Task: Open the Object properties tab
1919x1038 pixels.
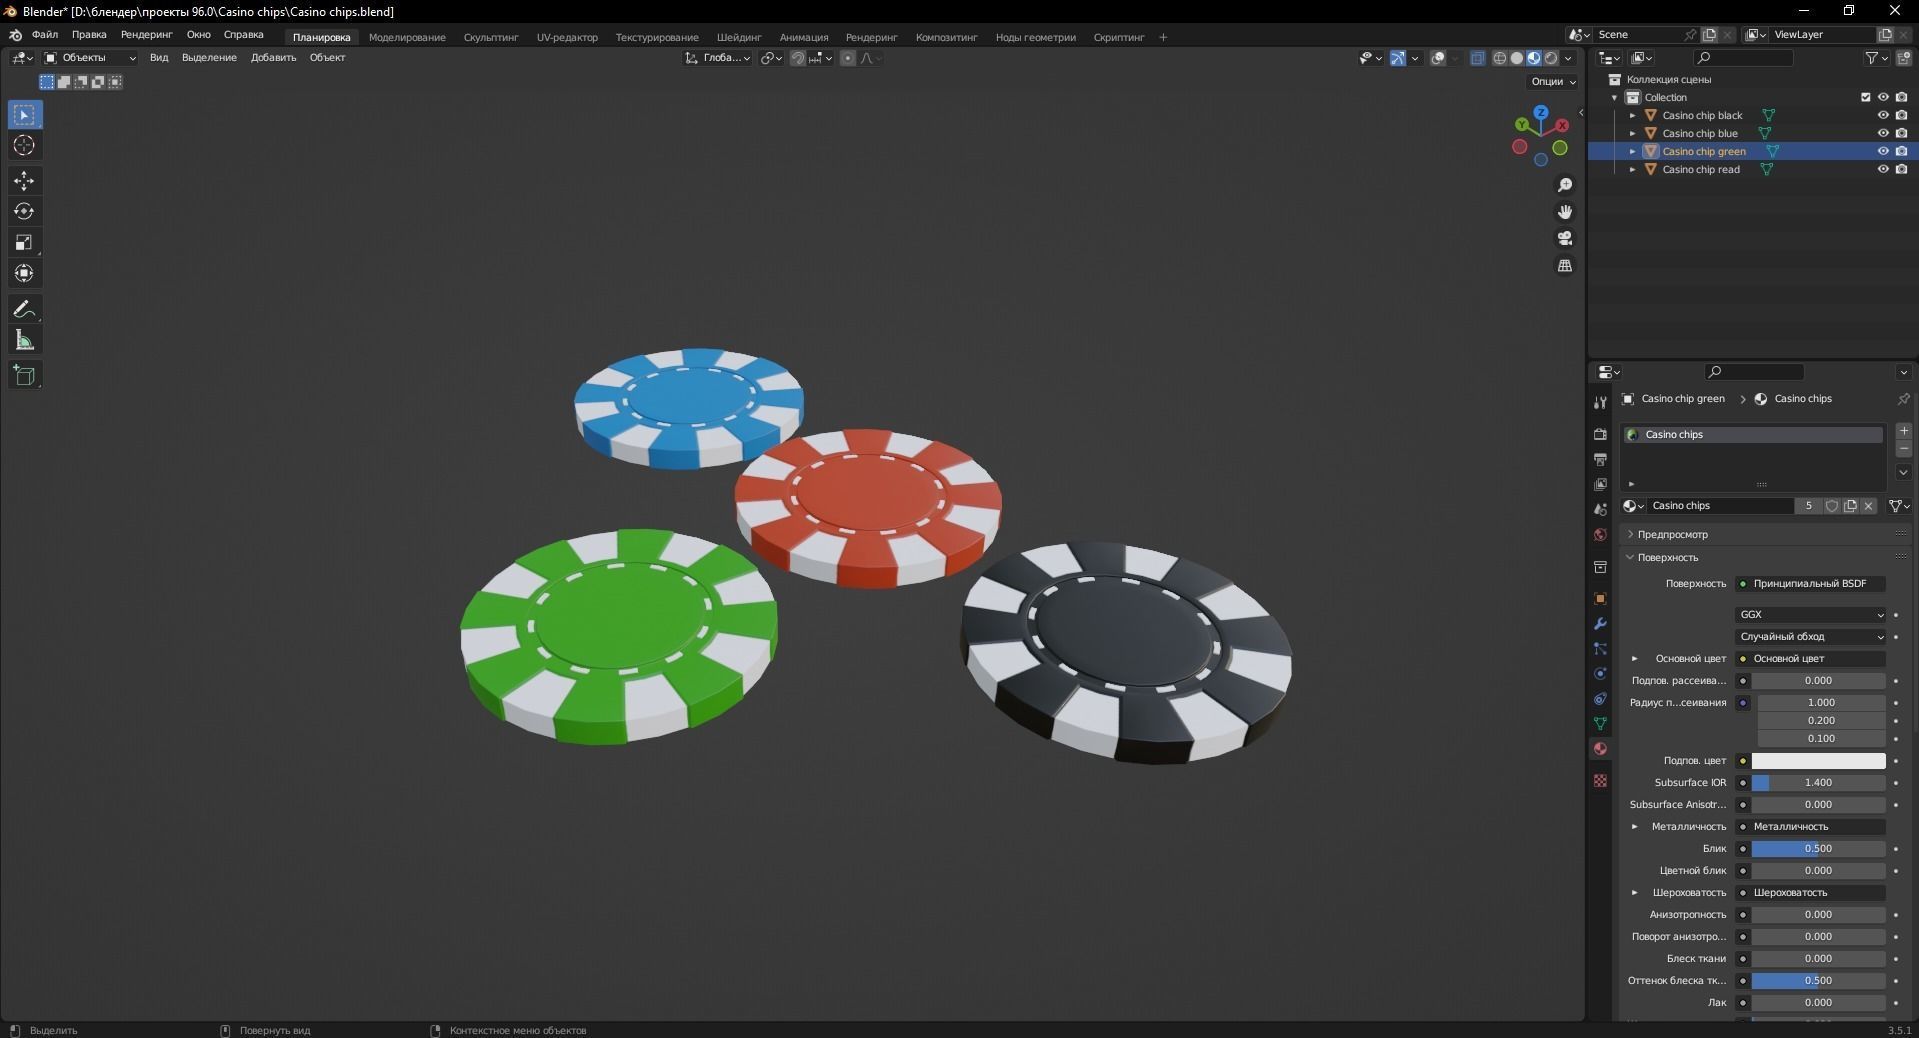Action: [x=1600, y=598]
